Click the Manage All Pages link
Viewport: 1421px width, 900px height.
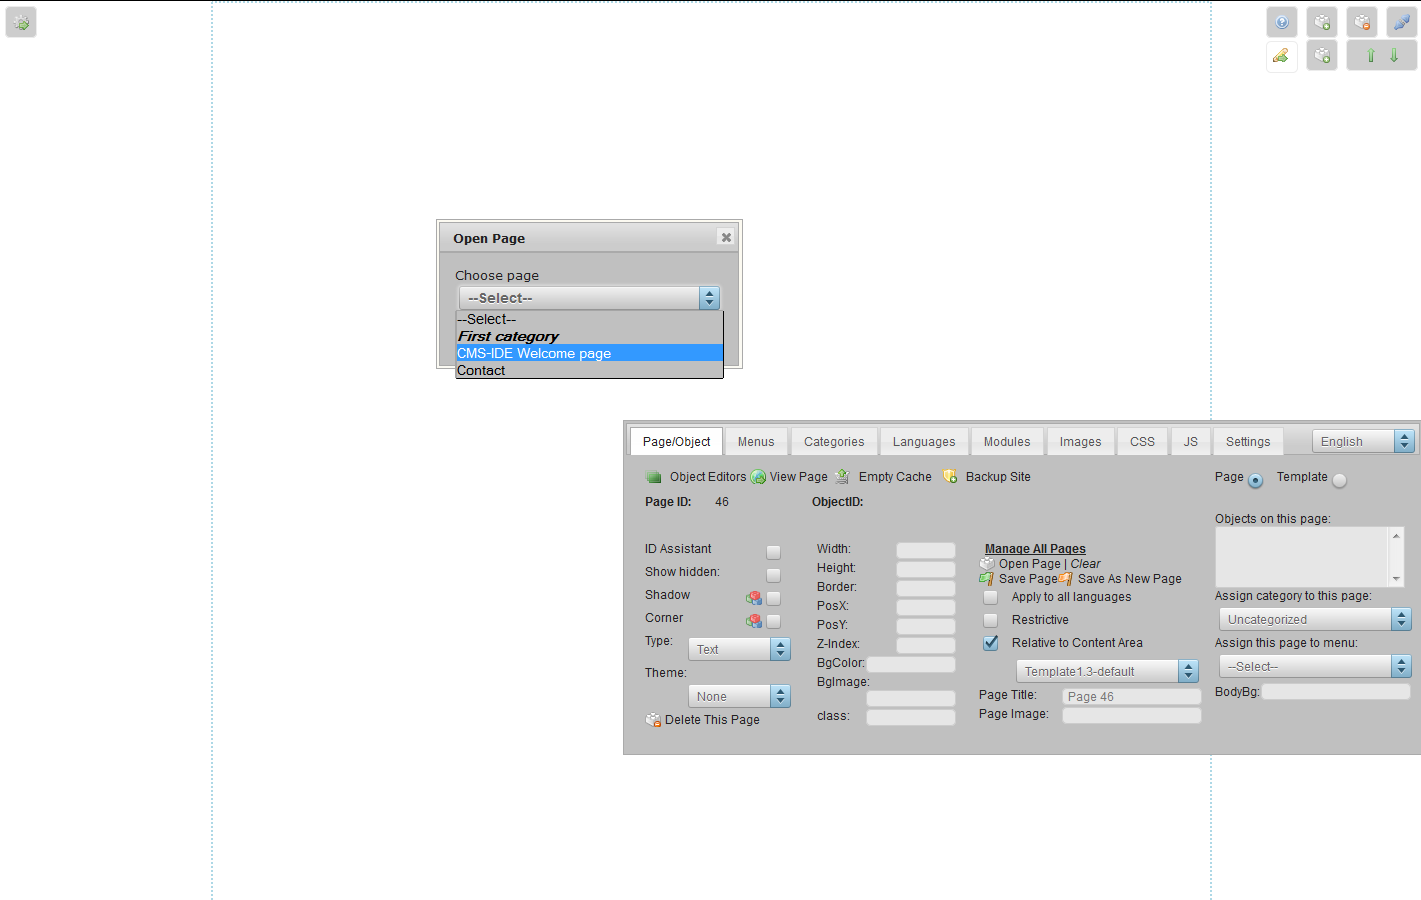coord(1034,548)
